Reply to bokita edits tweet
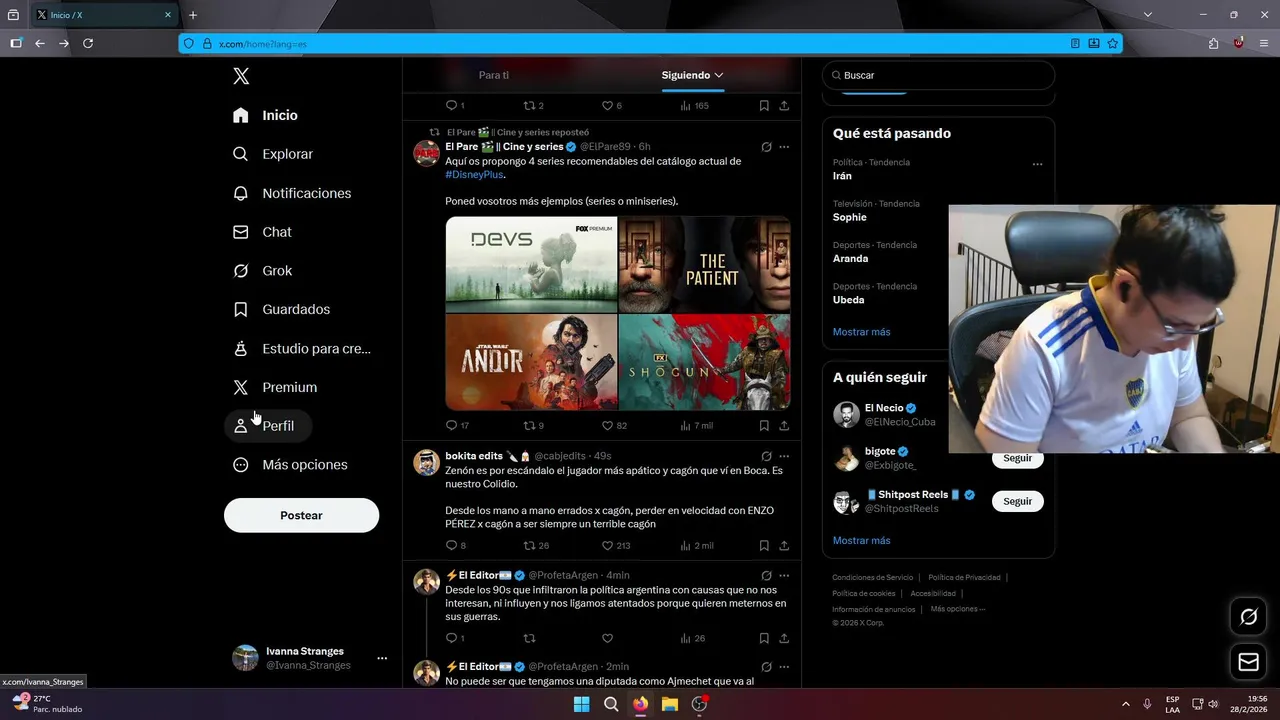Viewport: 1280px width, 720px height. [451, 546]
